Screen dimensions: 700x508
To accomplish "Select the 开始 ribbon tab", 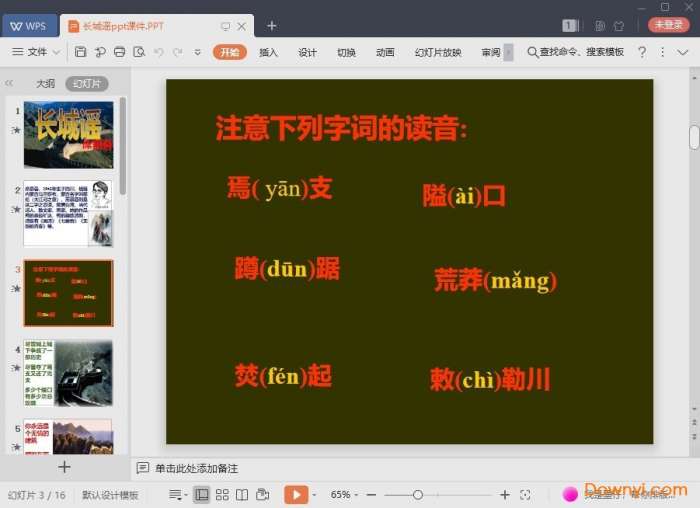I will (x=229, y=52).
